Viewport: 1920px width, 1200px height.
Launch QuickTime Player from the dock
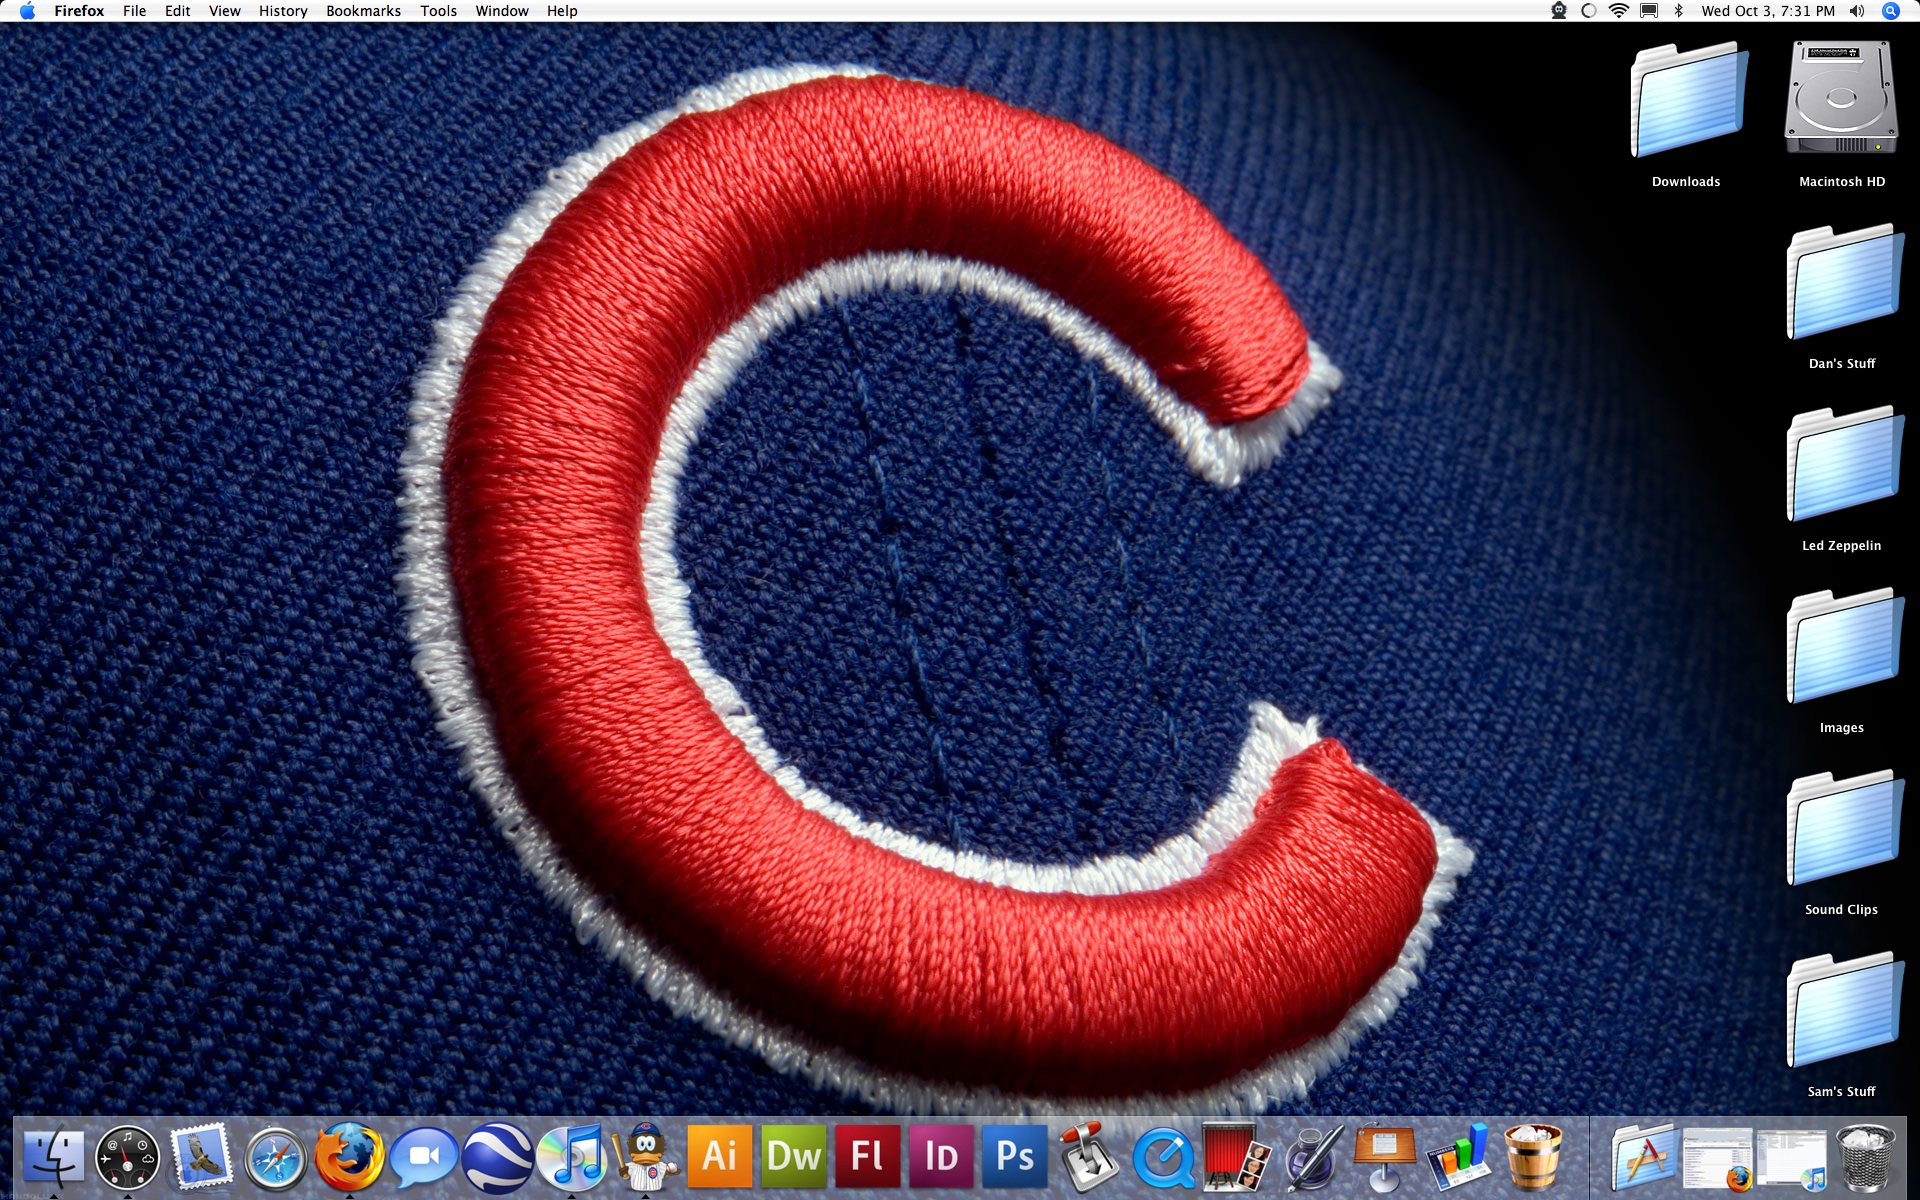tap(1163, 1158)
